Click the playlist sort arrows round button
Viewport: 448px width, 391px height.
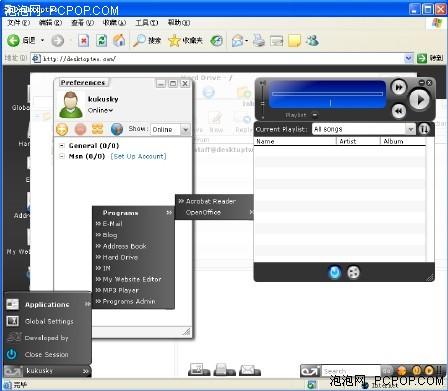click(x=424, y=129)
